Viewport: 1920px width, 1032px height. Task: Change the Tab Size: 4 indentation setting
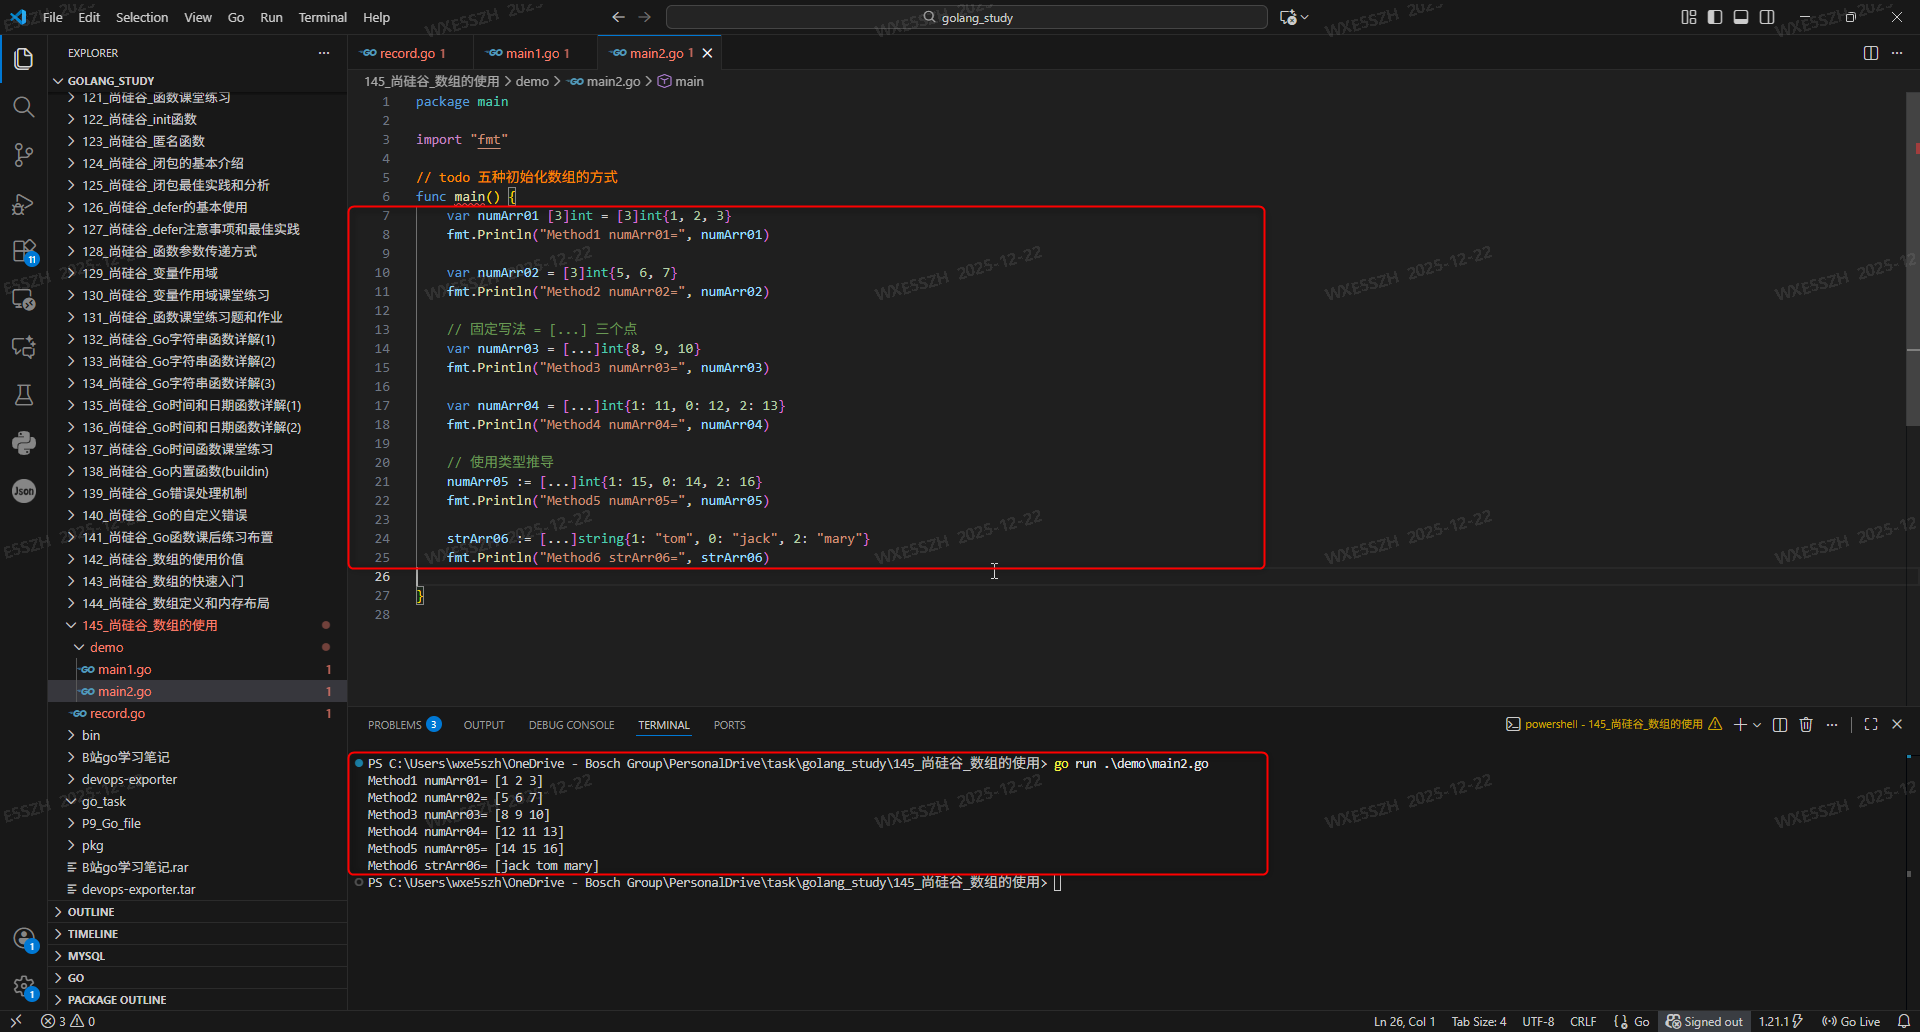[x=1478, y=1021]
